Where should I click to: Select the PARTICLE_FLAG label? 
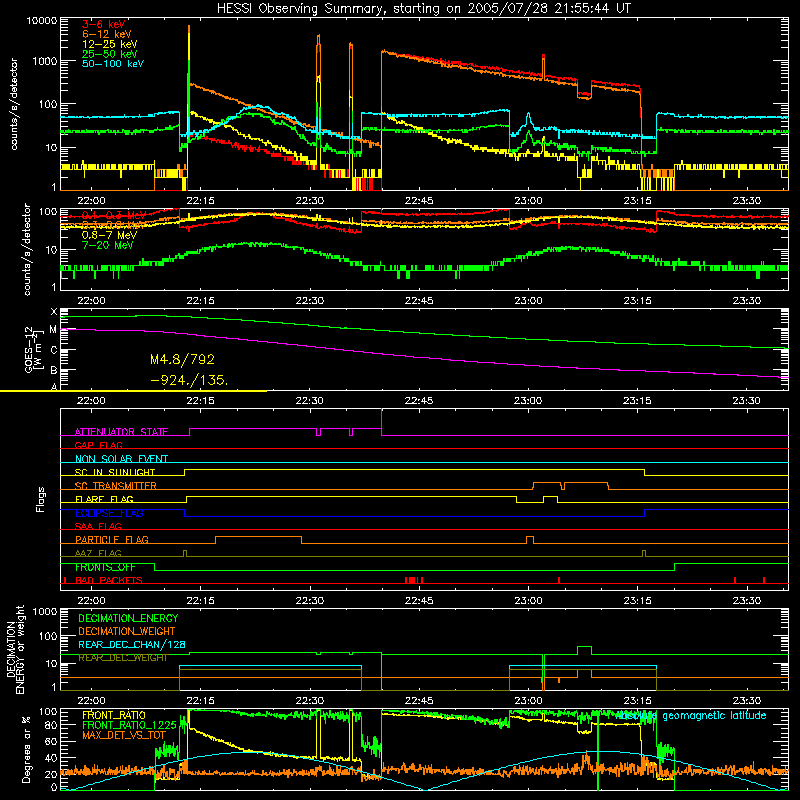112,539
